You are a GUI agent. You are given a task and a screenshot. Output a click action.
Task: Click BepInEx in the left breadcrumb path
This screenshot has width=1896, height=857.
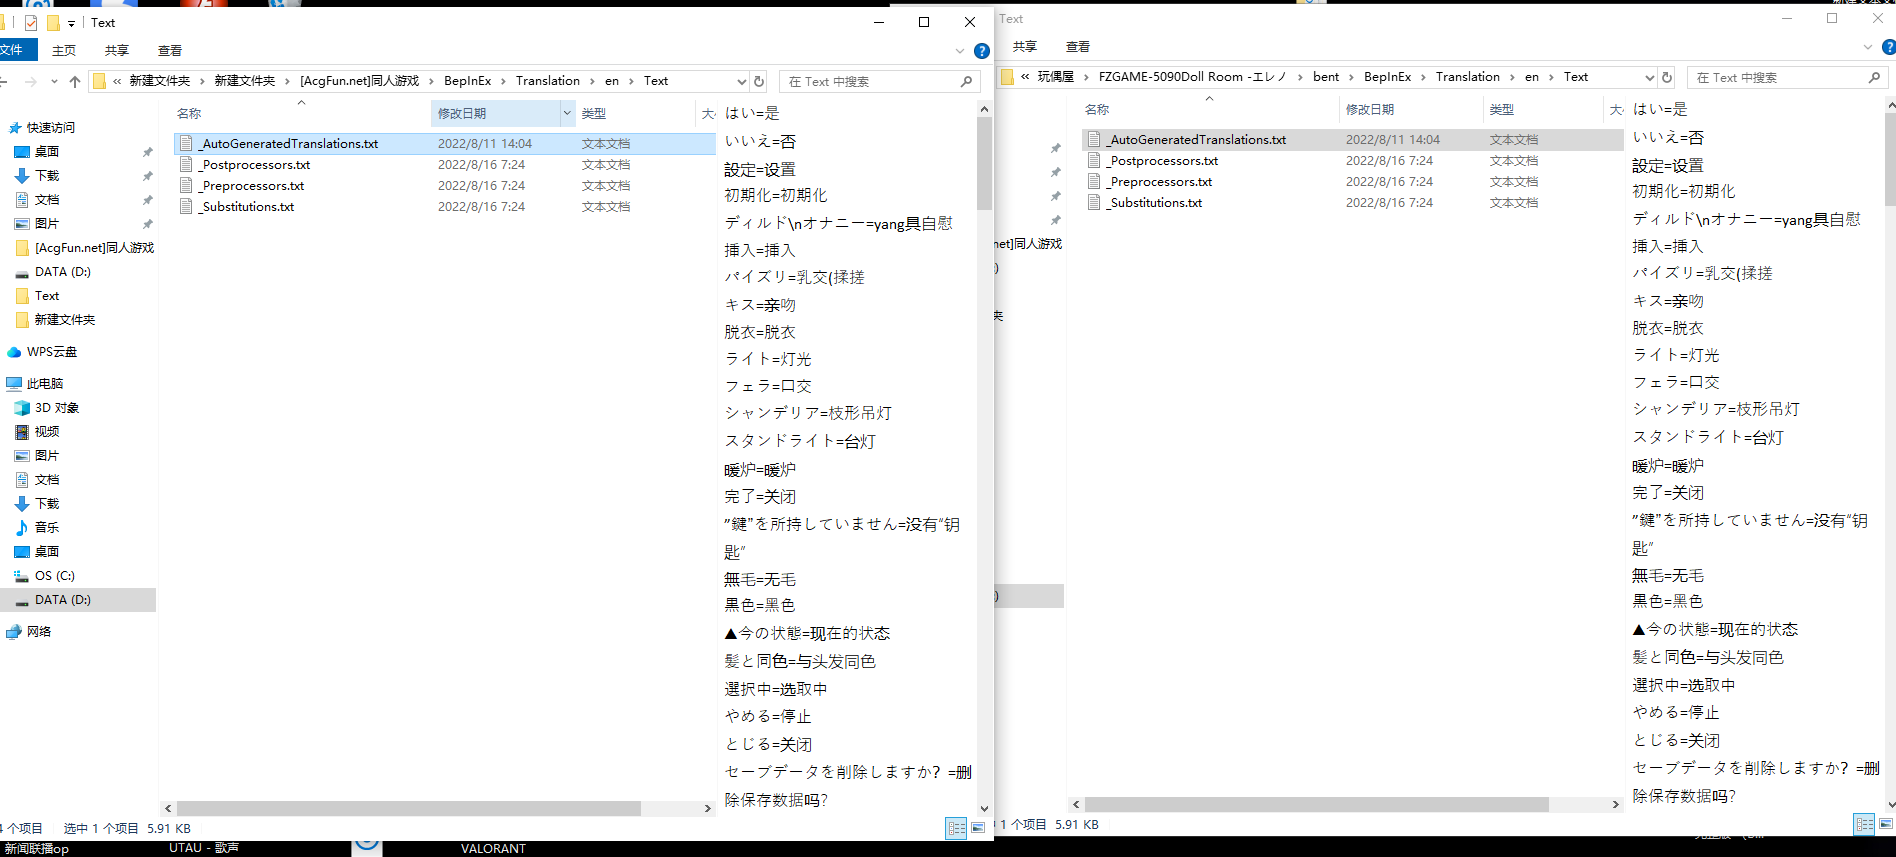point(467,81)
